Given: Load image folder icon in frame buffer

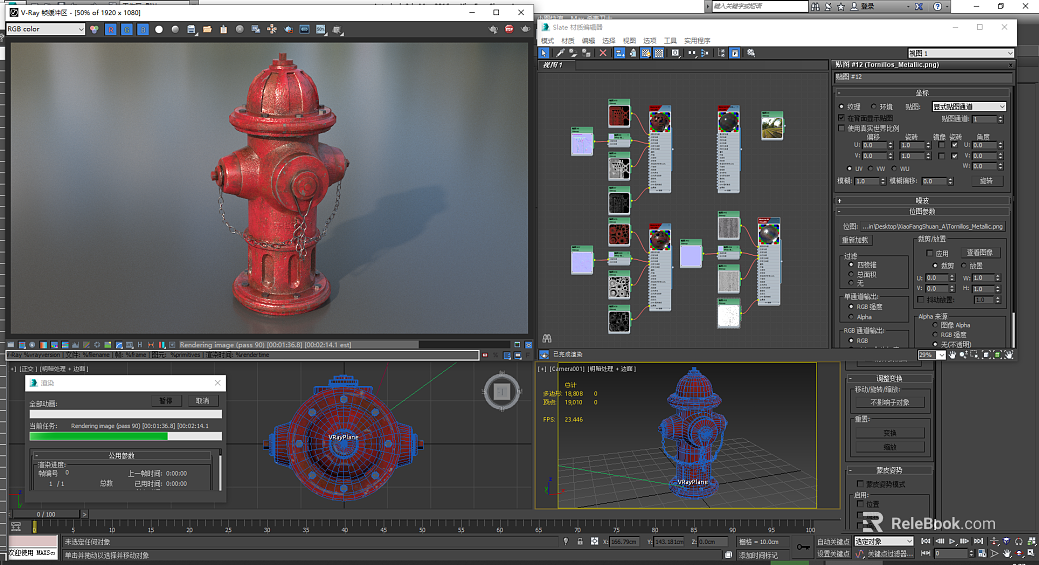Looking at the screenshot, I should click(x=207, y=29).
